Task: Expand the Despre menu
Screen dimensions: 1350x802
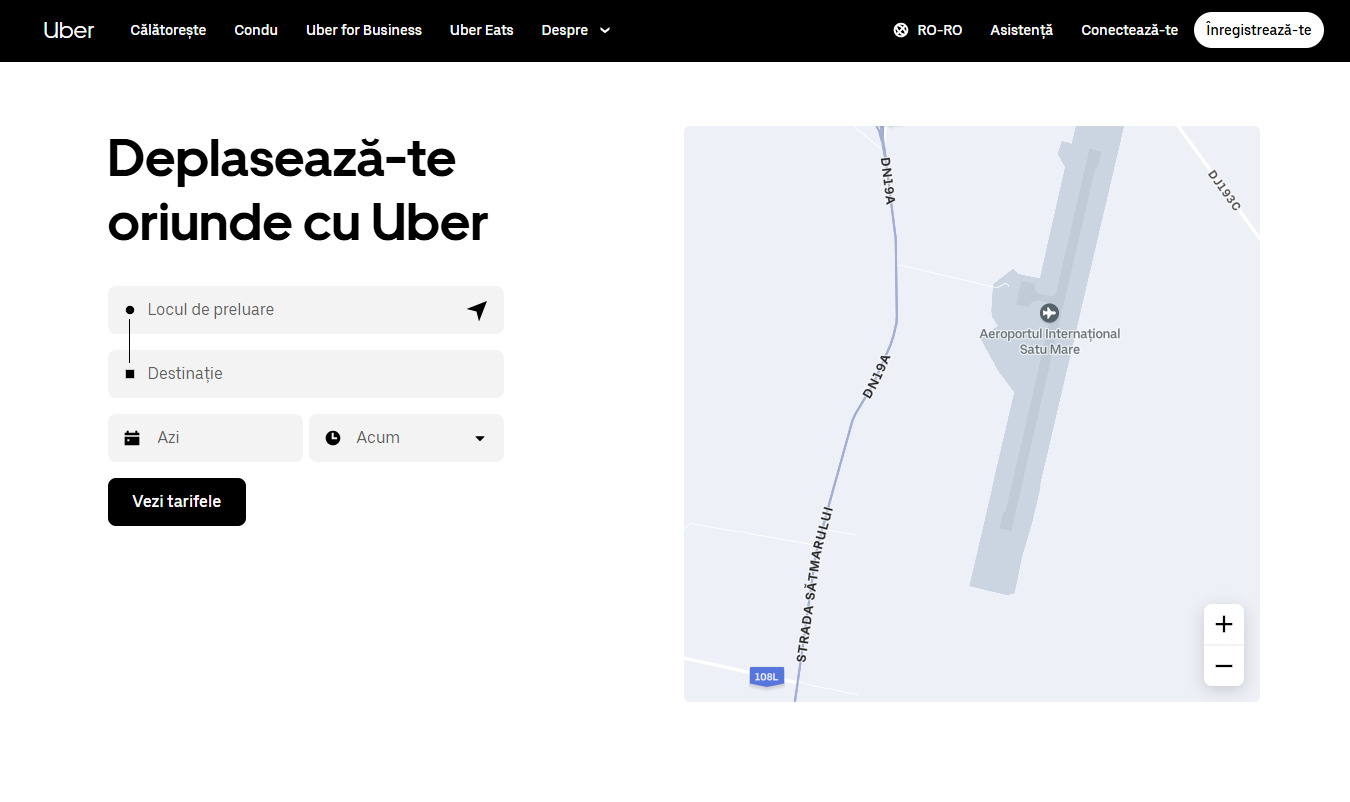Action: click(x=575, y=30)
